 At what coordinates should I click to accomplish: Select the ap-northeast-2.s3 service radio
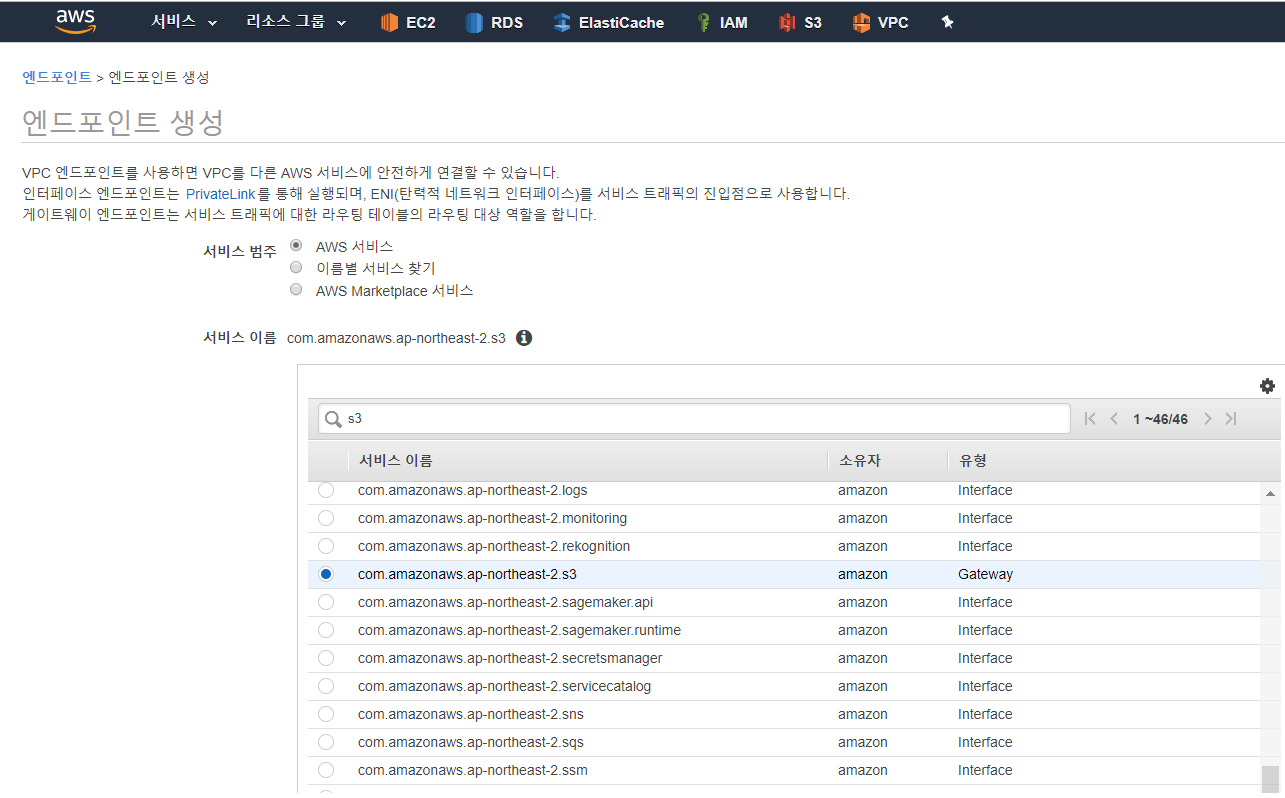(326, 574)
